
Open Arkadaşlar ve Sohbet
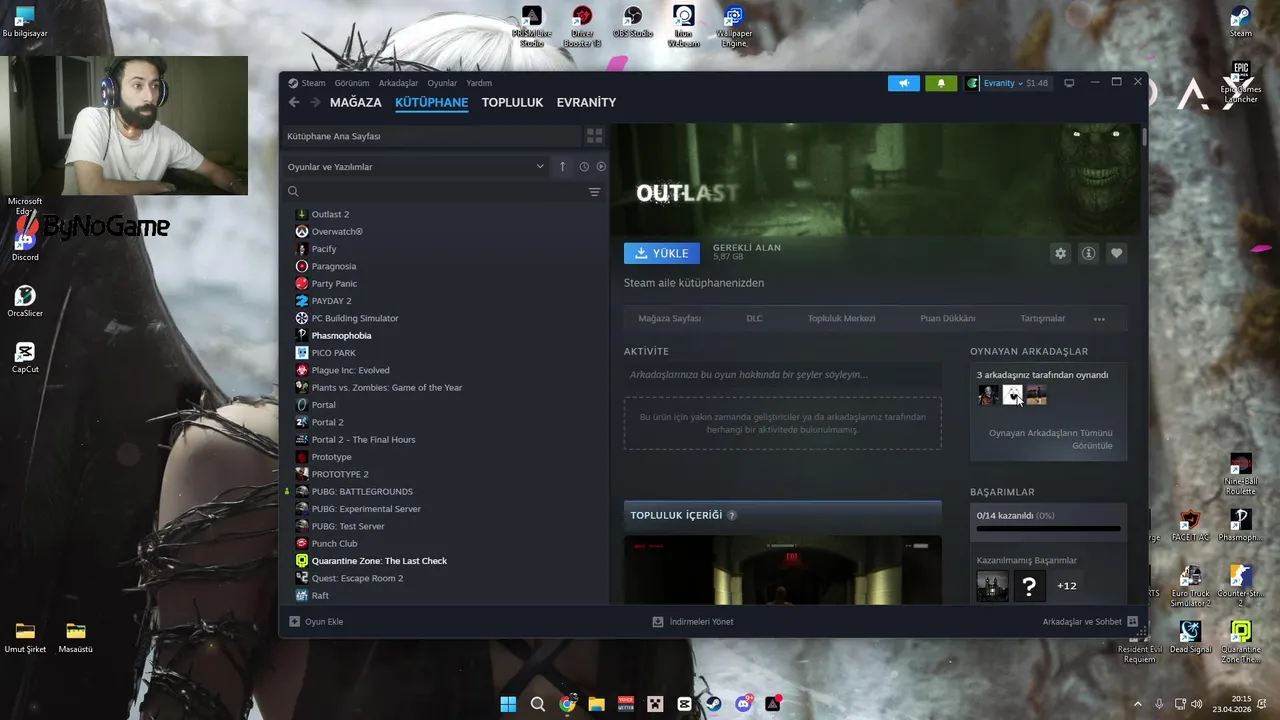coord(1090,622)
